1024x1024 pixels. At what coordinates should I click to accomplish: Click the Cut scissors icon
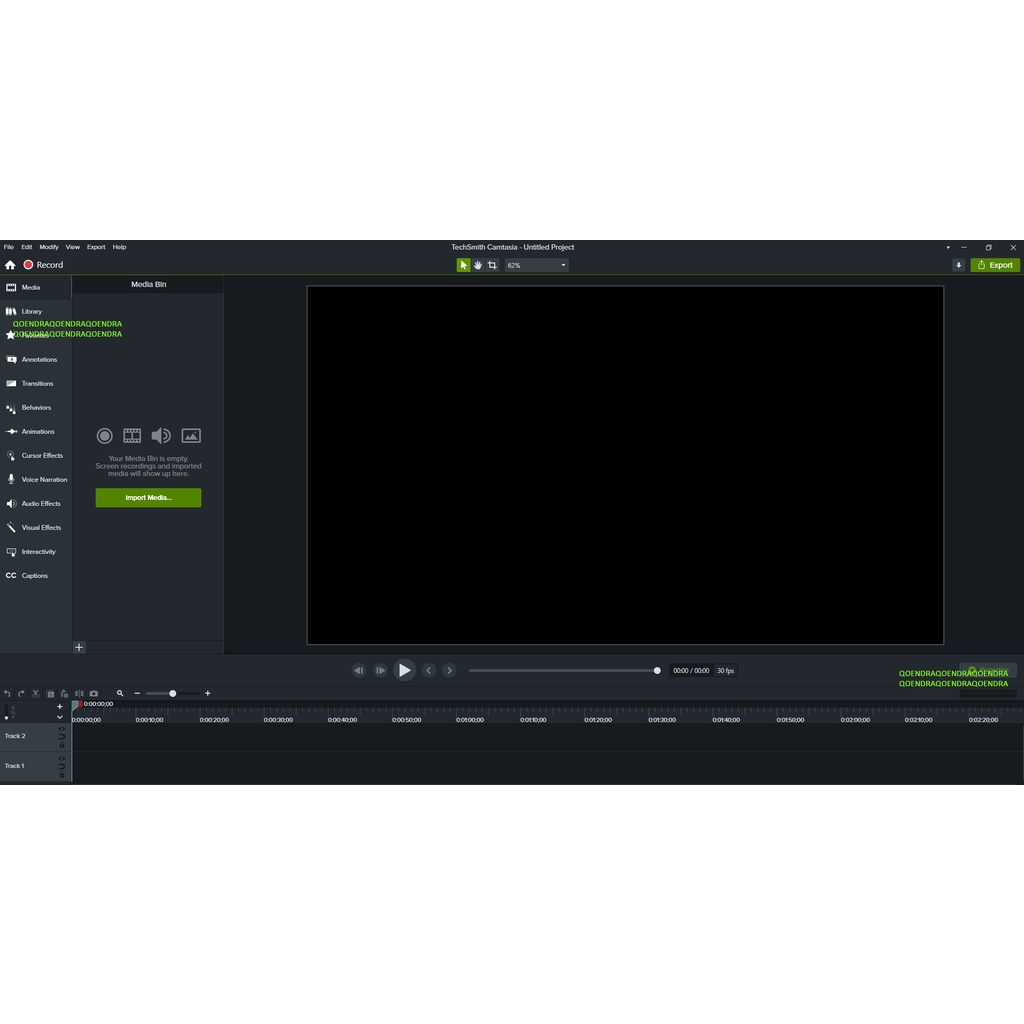click(x=35, y=693)
